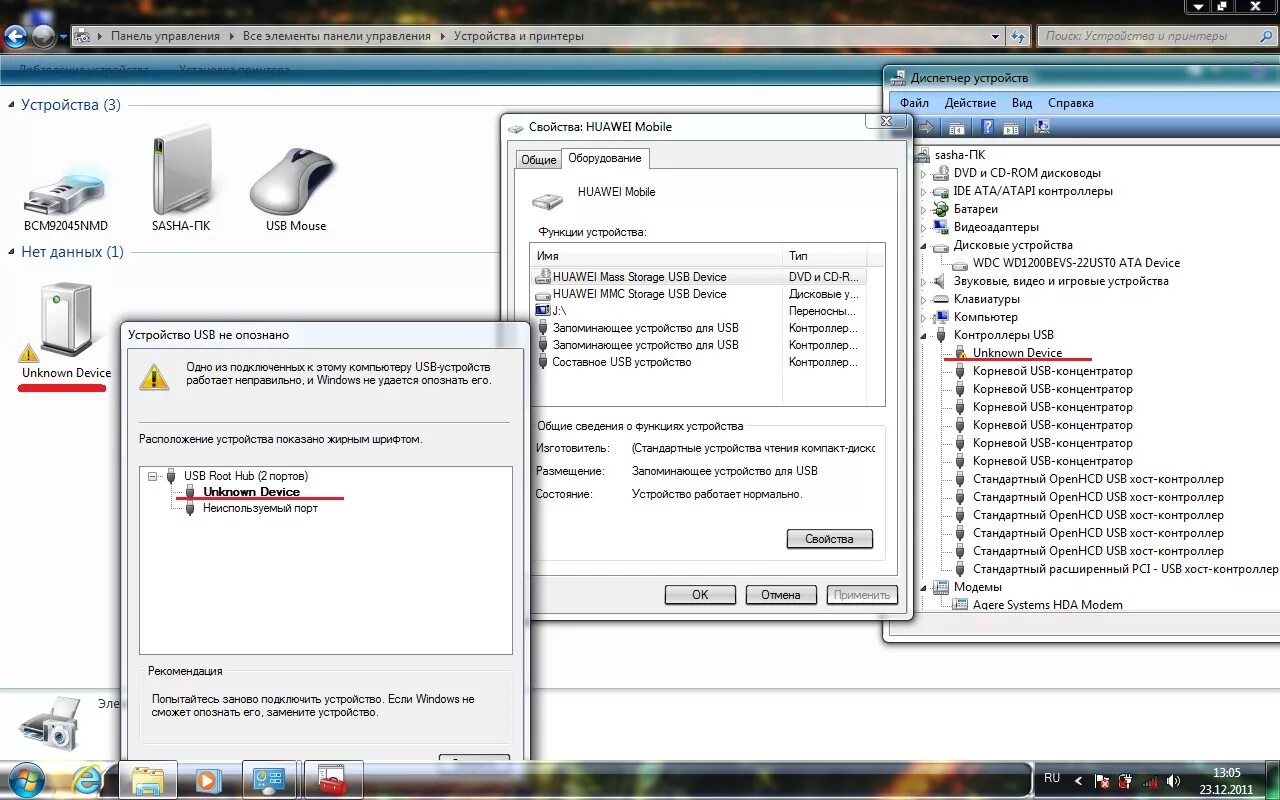This screenshot has height=800, width=1280.
Task: Select the J:\ row in functions list
Action: (699, 311)
